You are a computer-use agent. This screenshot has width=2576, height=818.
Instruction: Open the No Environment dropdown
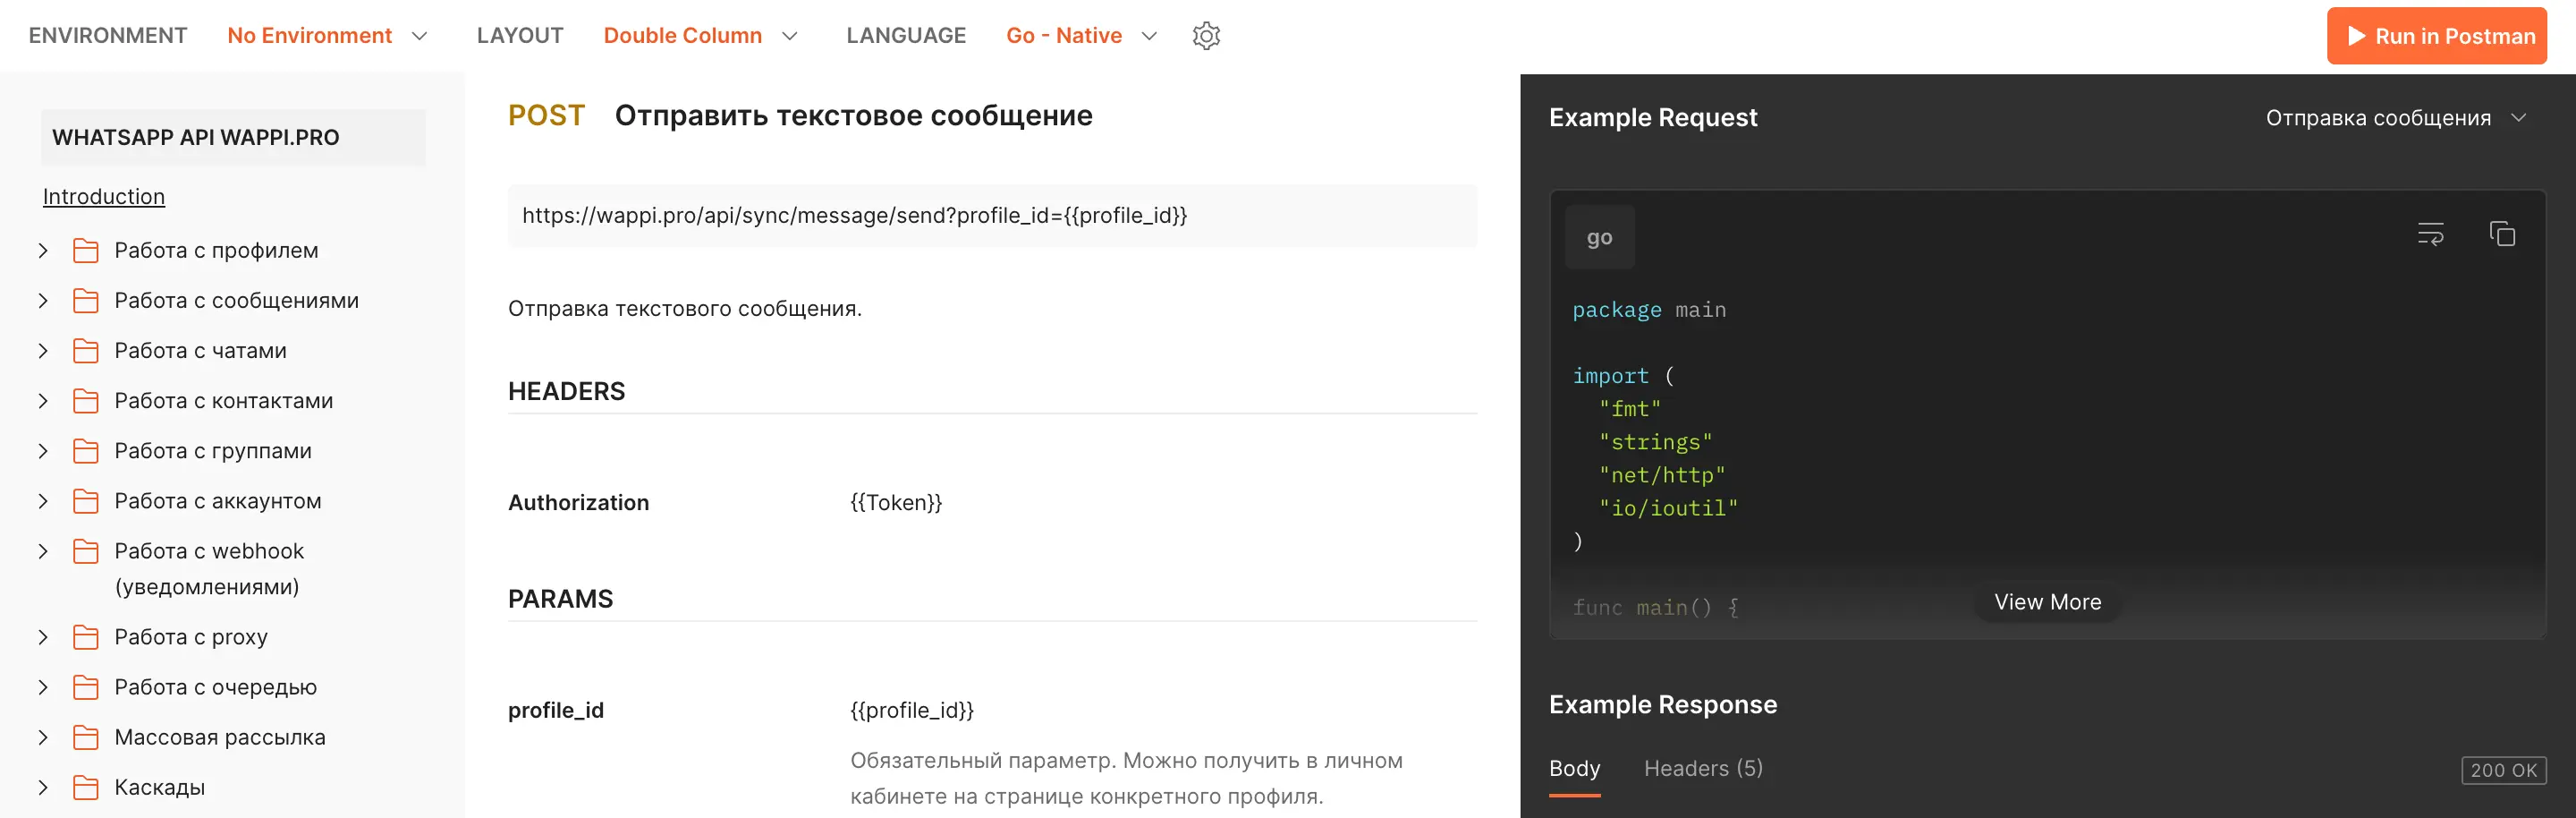click(327, 36)
